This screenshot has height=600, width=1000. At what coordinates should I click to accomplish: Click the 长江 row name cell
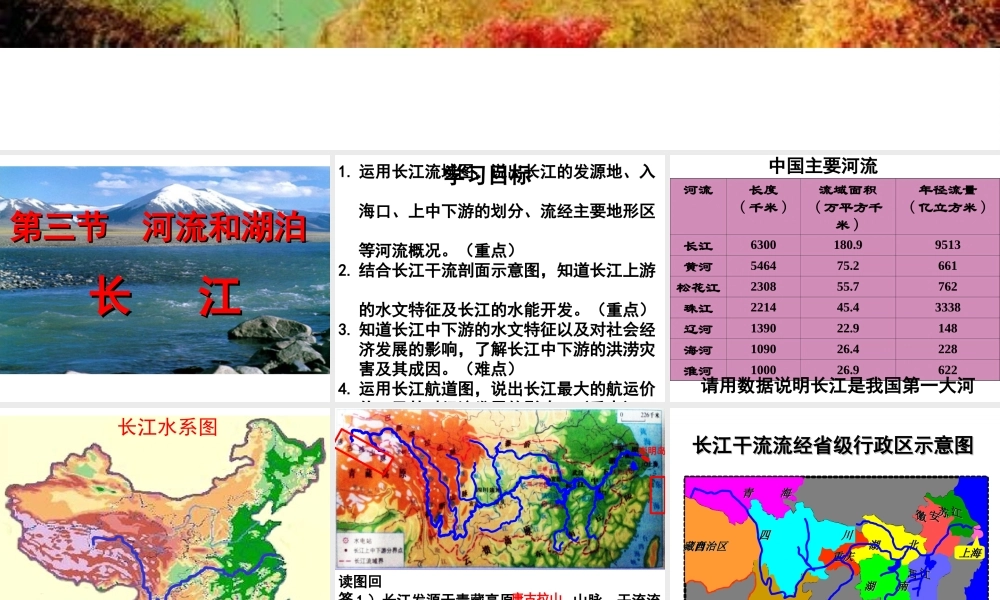pos(698,245)
